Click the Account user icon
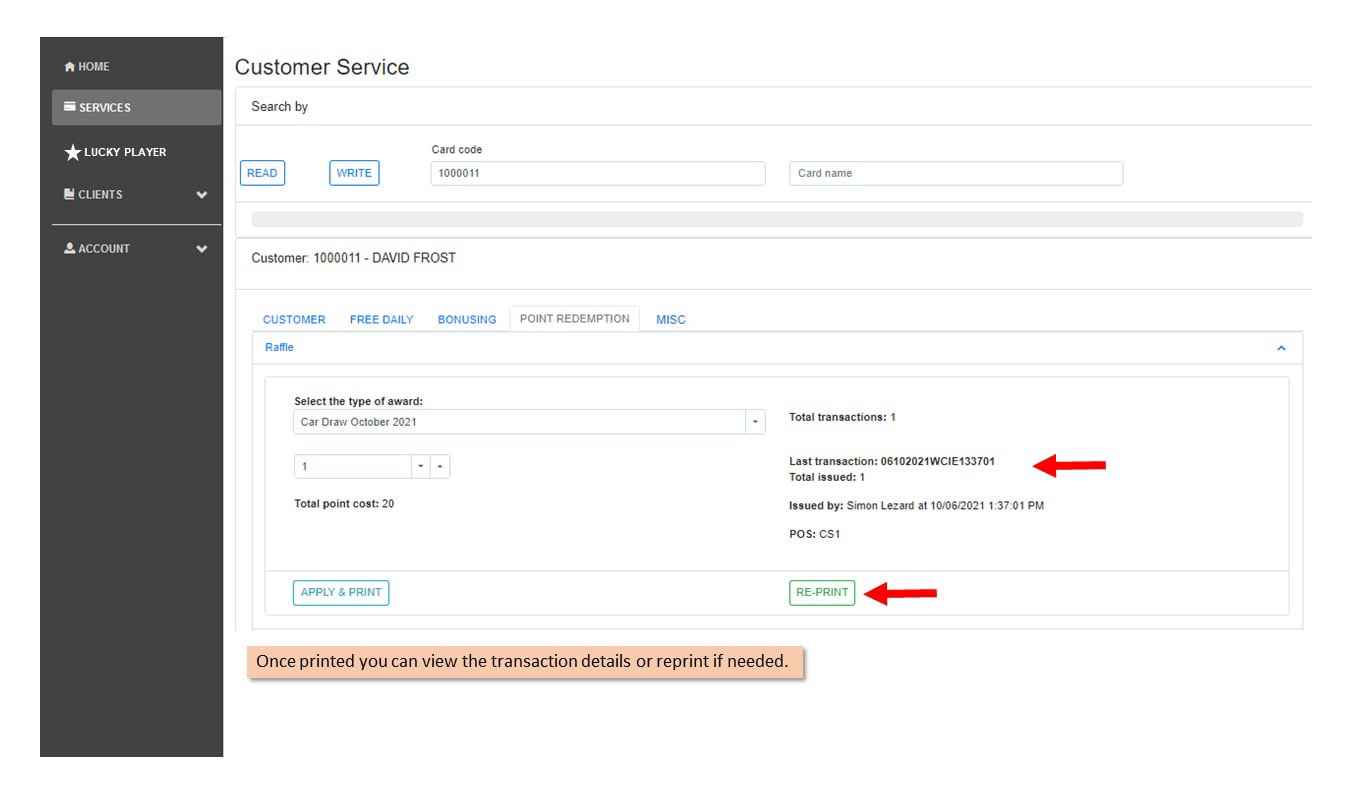This screenshot has width=1361, height=794. (x=69, y=248)
